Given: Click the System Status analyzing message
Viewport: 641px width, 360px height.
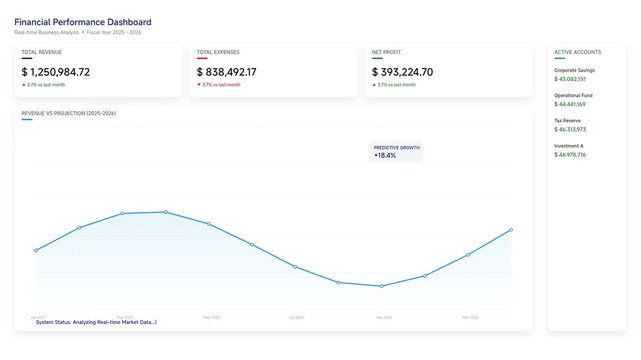Looking at the screenshot, I should pyautogui.click(x=96, y=322).
